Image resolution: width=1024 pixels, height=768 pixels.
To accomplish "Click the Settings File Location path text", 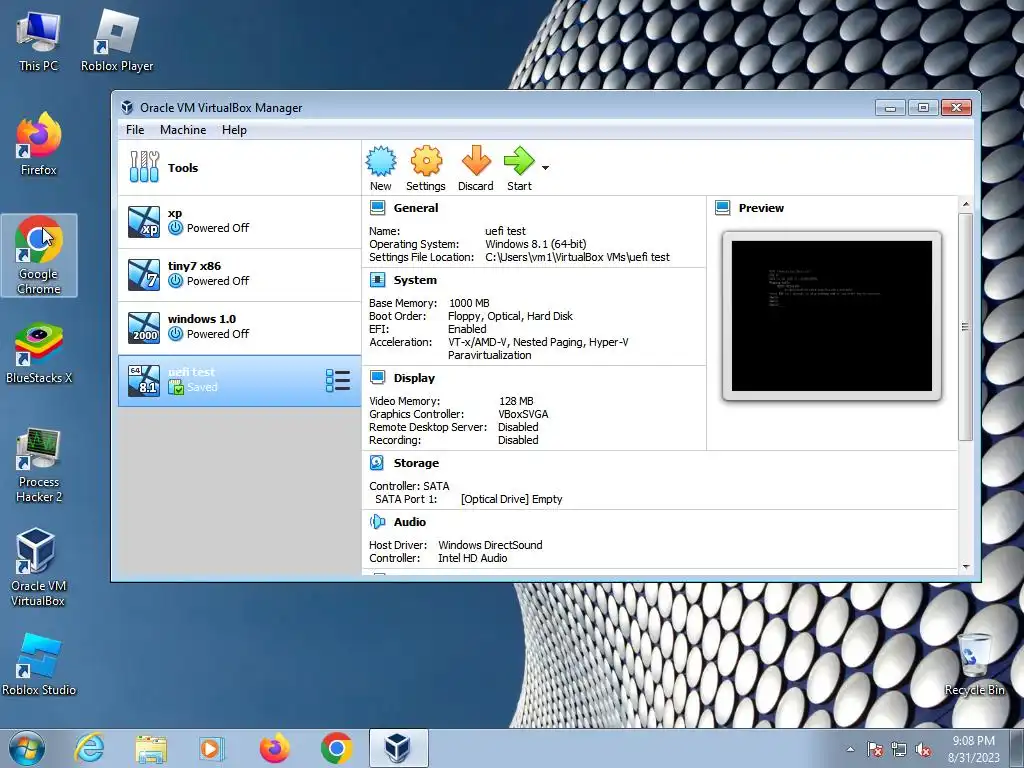I will point(577,257).
